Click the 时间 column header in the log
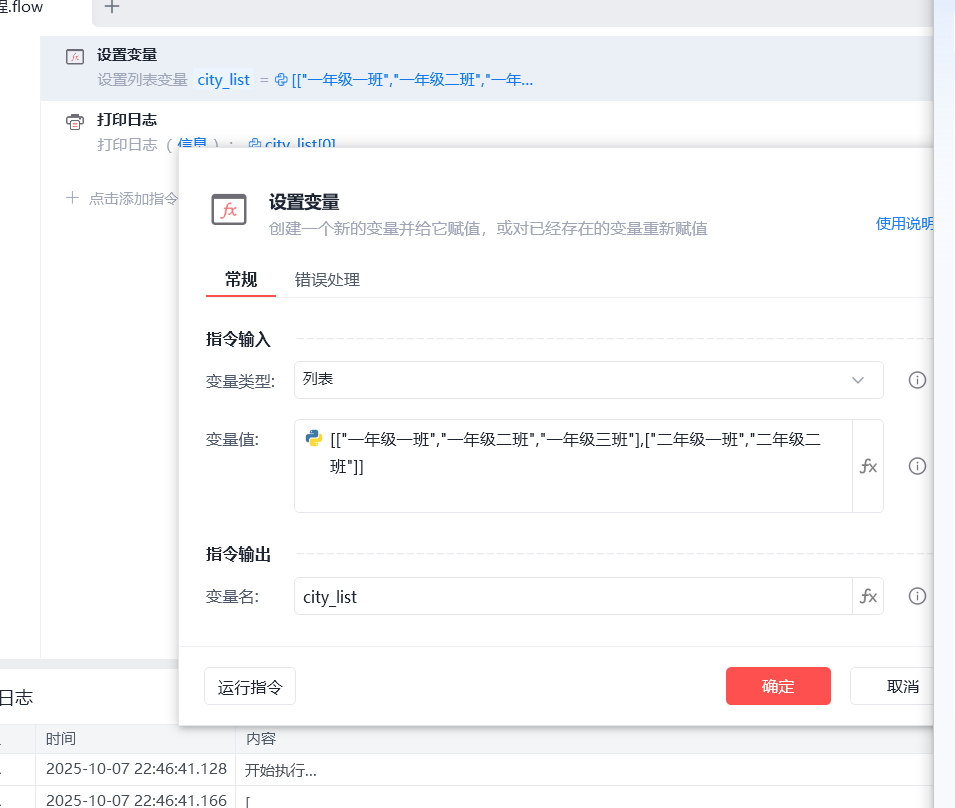The height and width of the screenshot is (808, 955). click(x=61, y=739)
